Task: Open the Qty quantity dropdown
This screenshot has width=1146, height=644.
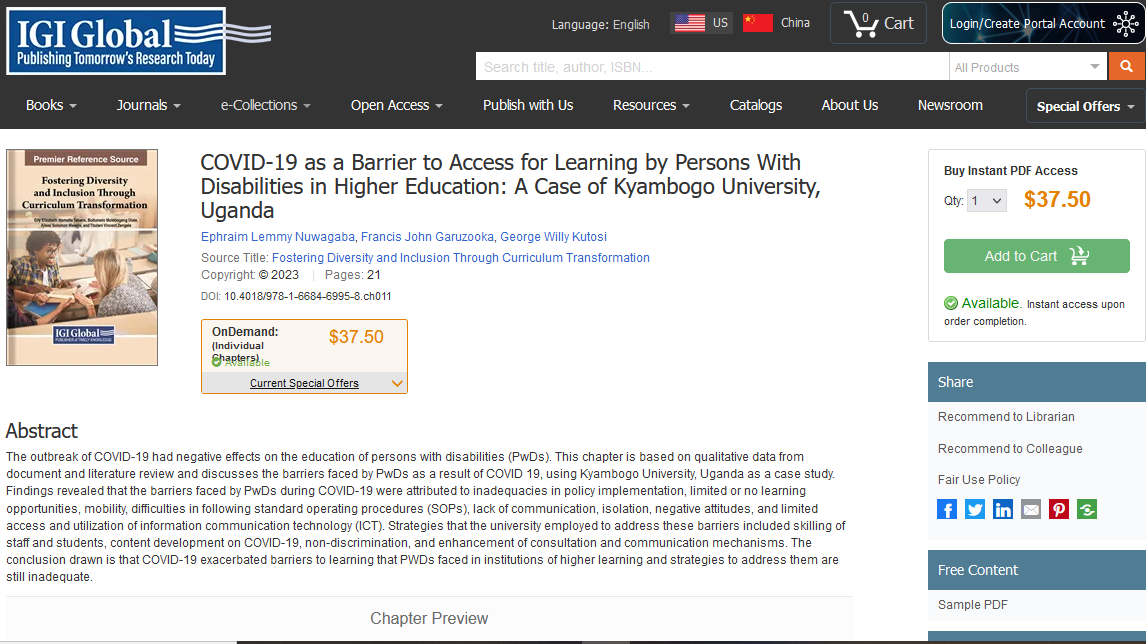Action: click(986, 201)
